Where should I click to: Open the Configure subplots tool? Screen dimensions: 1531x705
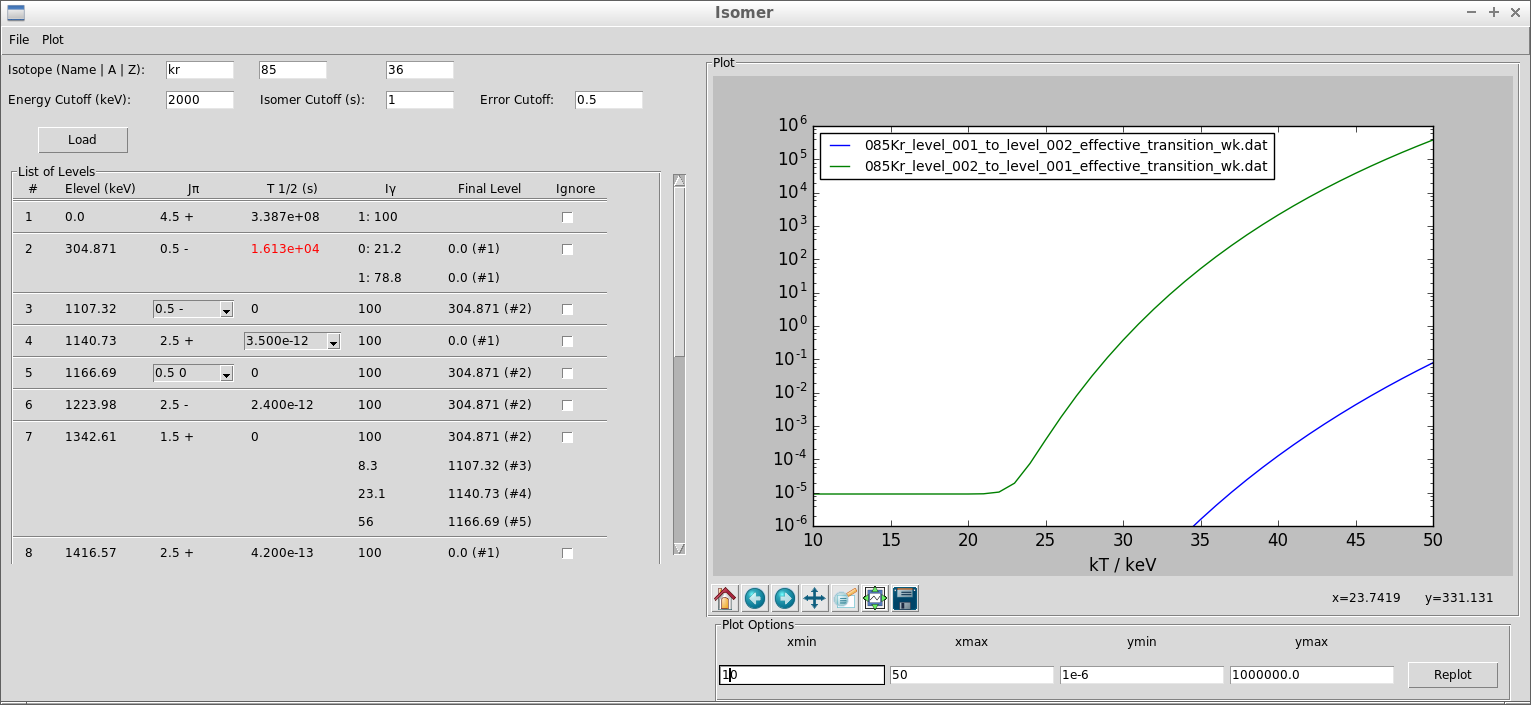pos(875,598)
